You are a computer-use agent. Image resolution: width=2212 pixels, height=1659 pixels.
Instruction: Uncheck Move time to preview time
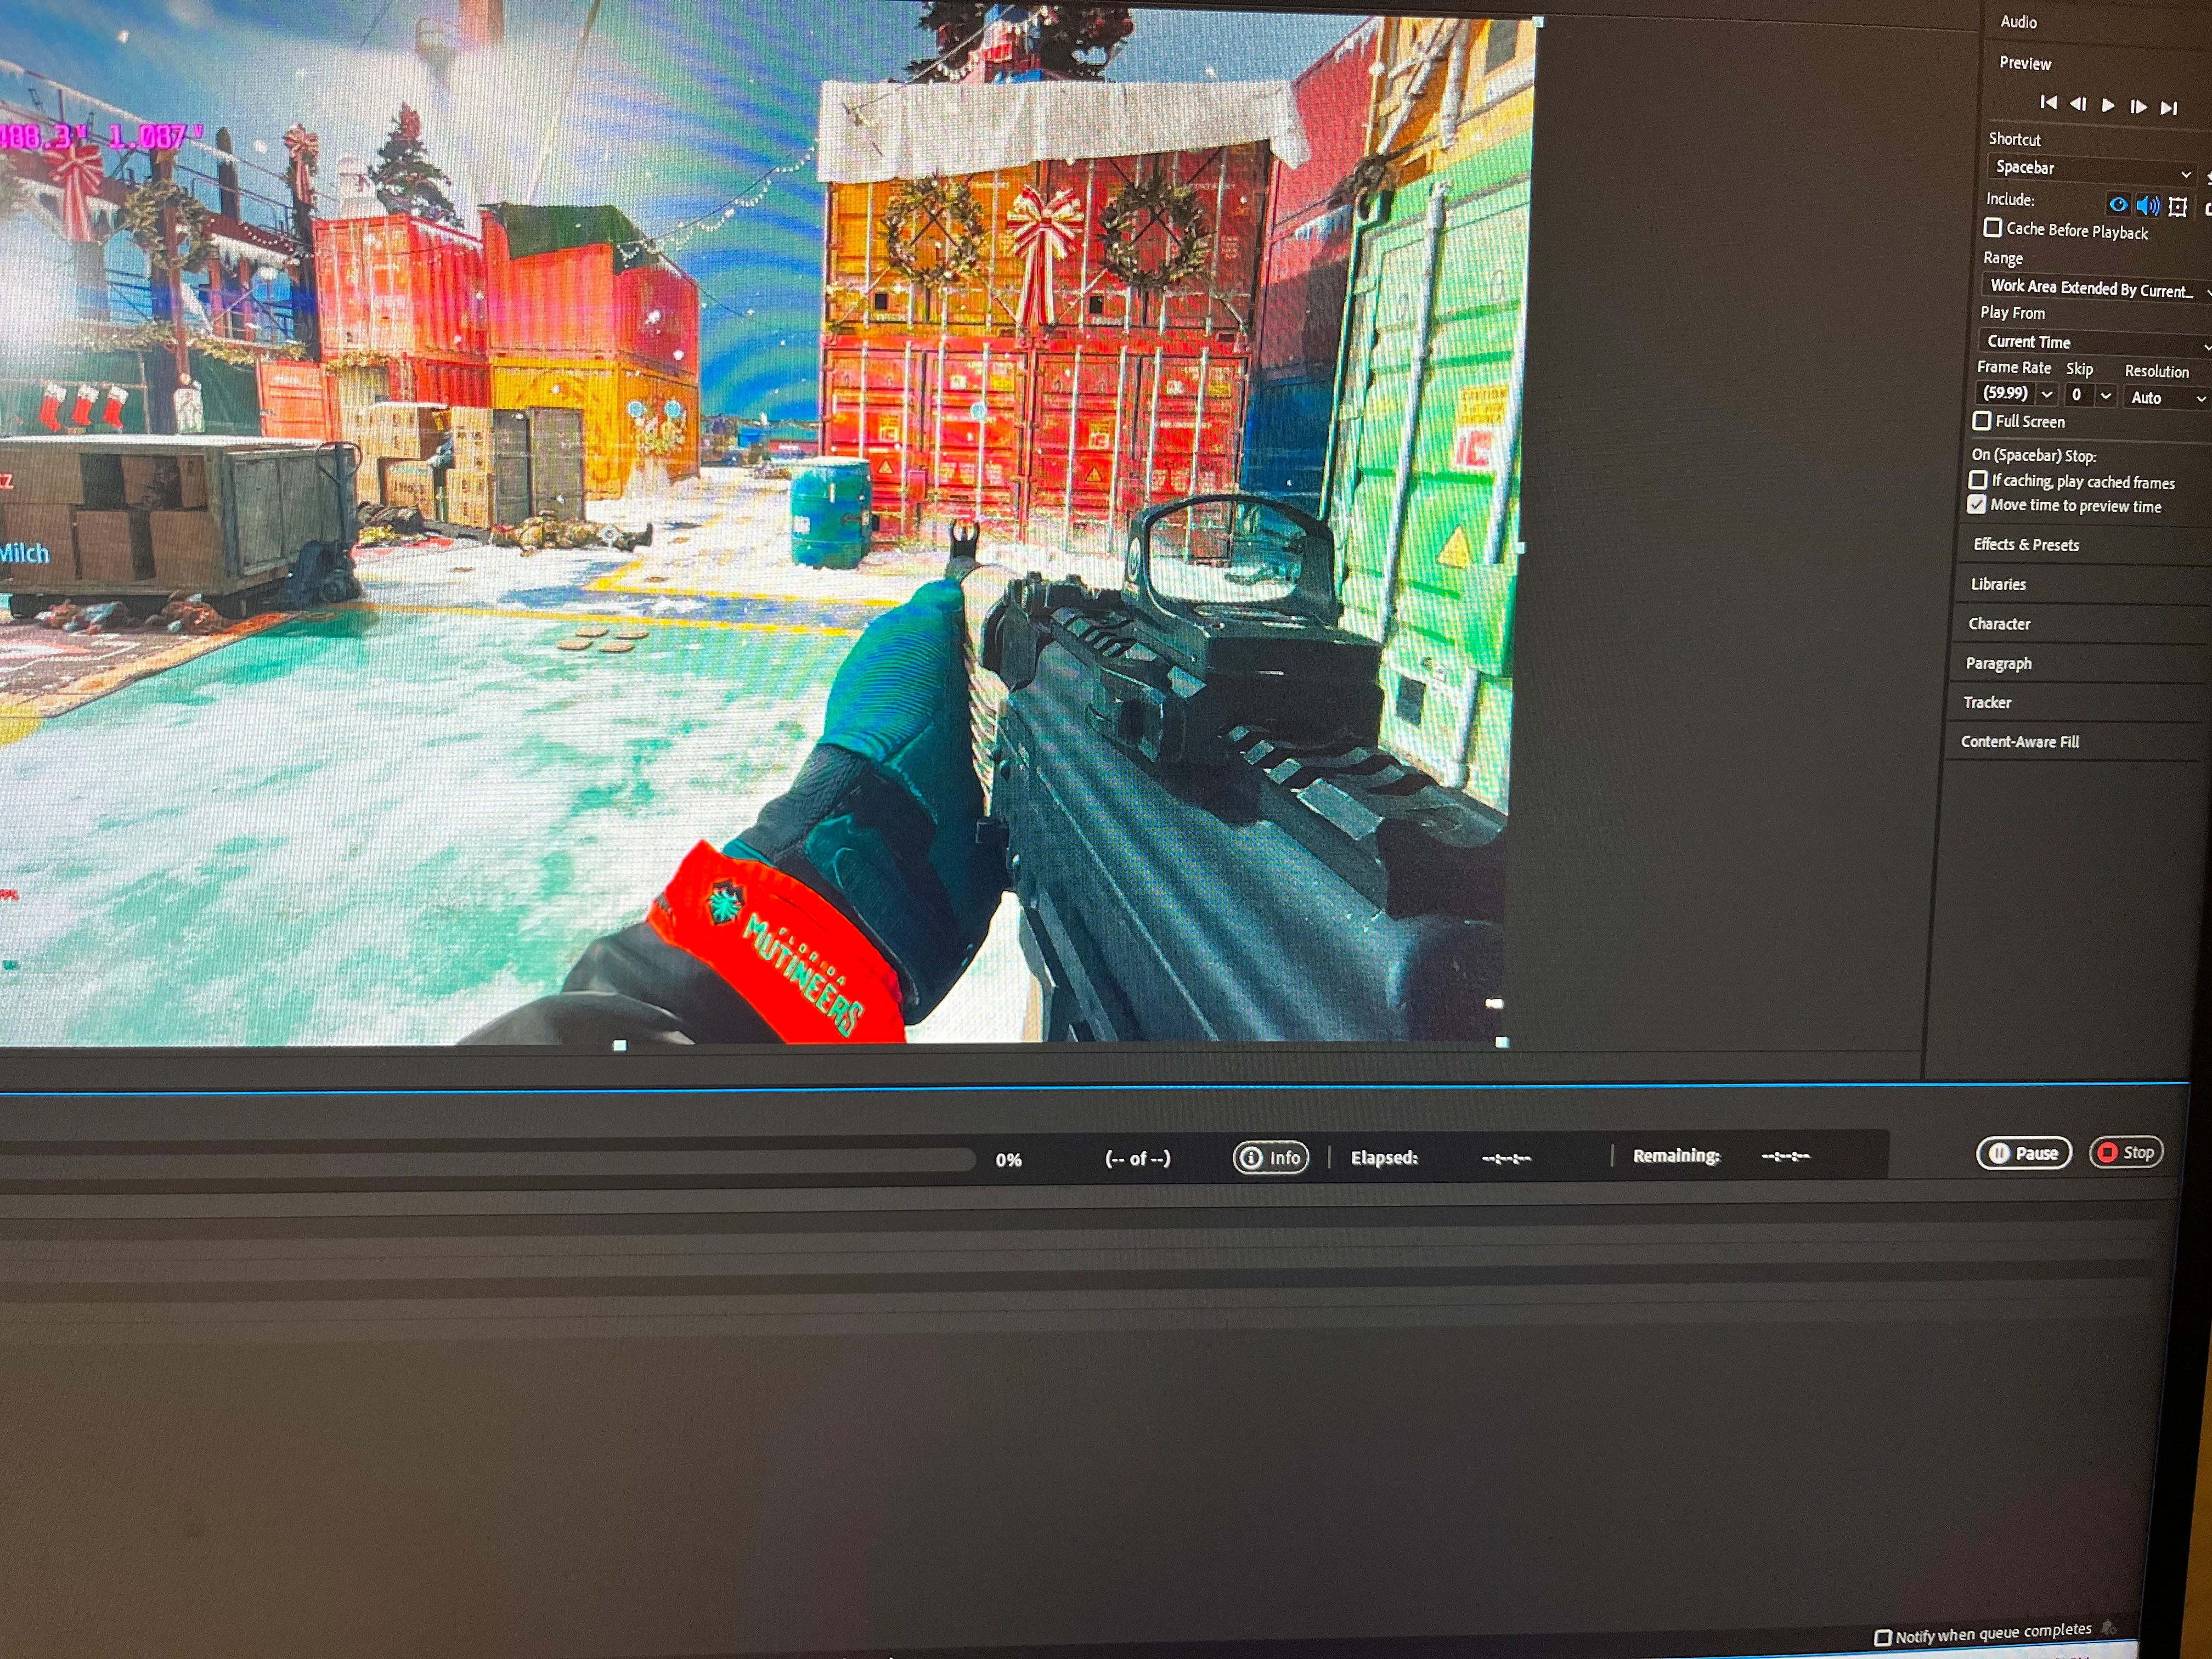1977,505
